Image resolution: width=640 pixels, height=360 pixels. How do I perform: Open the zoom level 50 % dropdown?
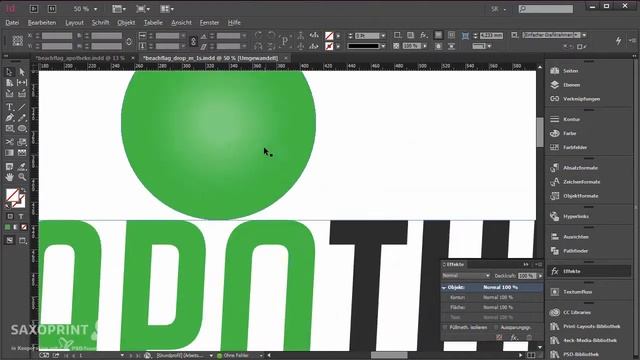coord(96,9)
